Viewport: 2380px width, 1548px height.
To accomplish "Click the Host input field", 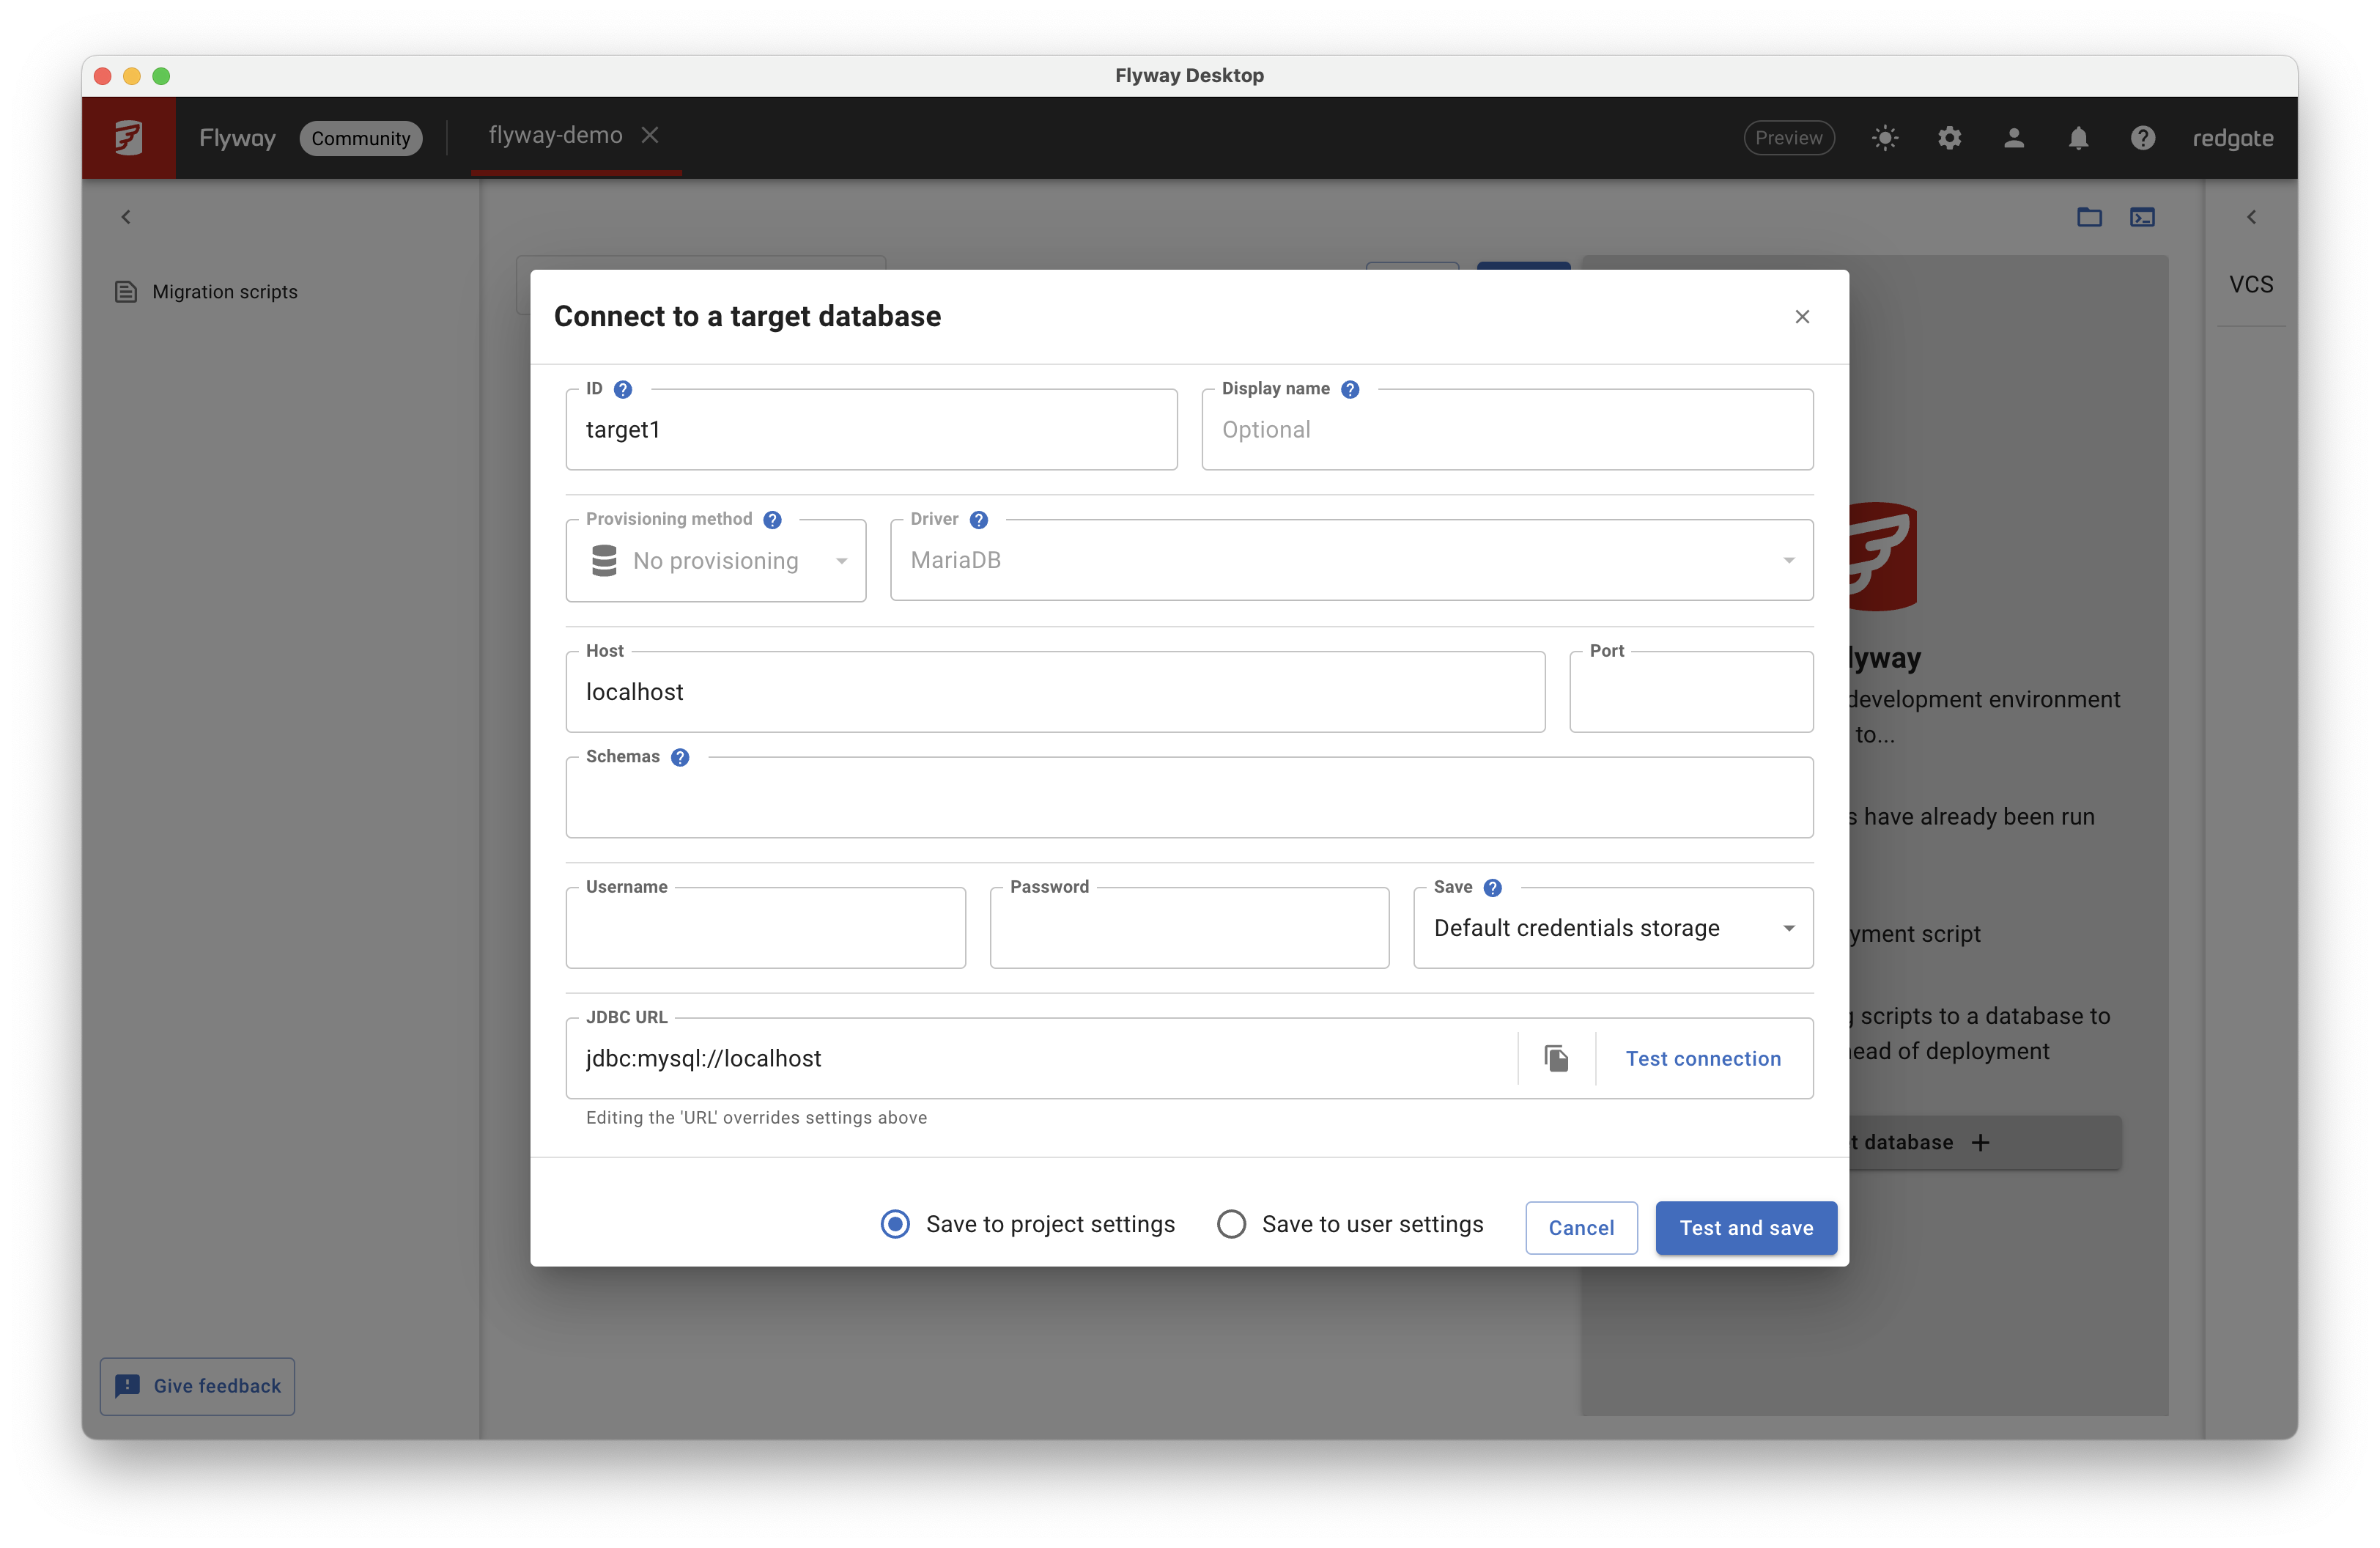I will click(x=1055, y=692).
